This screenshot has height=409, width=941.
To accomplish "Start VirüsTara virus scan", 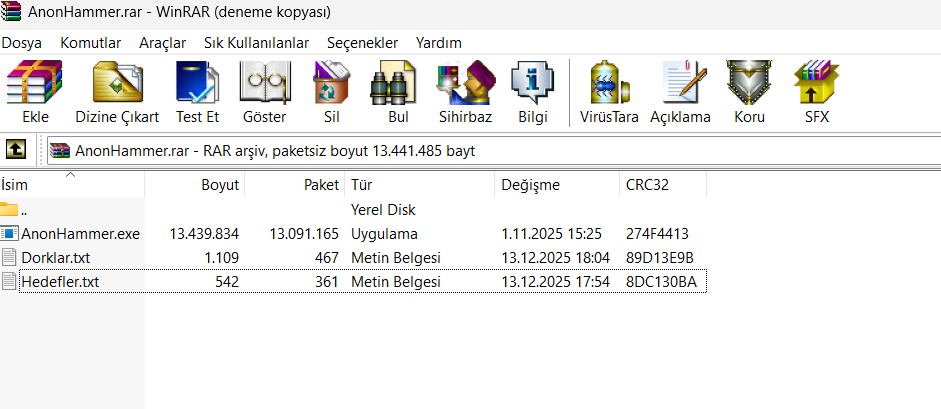I will (x=609, y=82).
